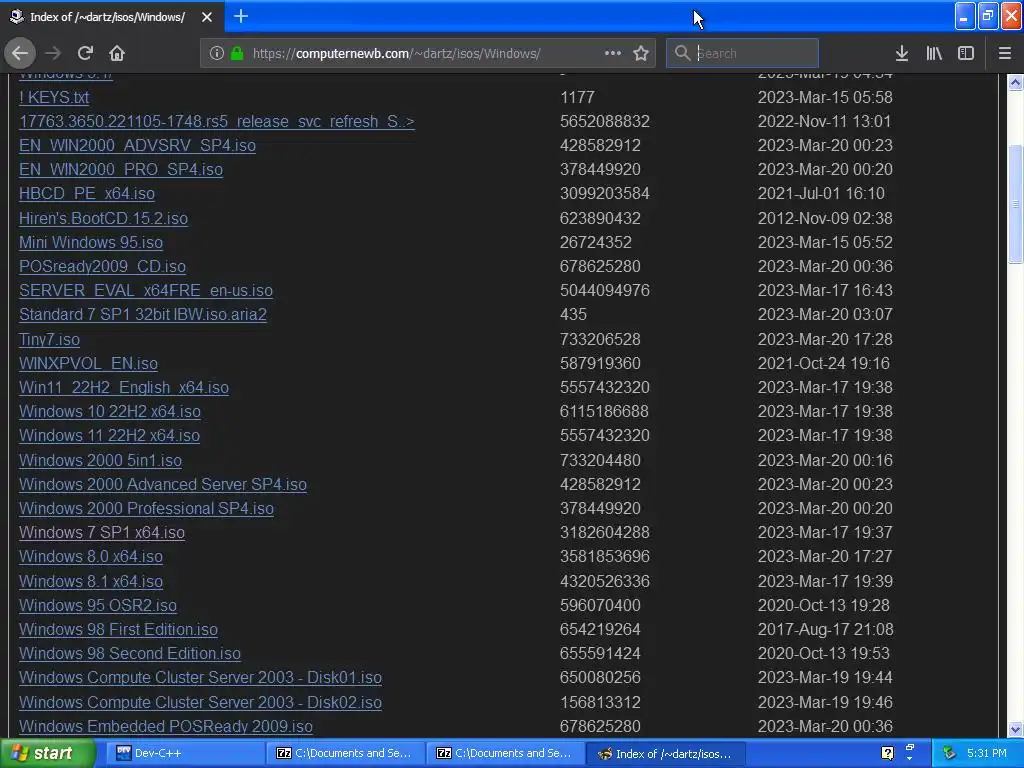
Task: Click the date 2012-Nov-09 02:38
Action: [x=825, y=218]
